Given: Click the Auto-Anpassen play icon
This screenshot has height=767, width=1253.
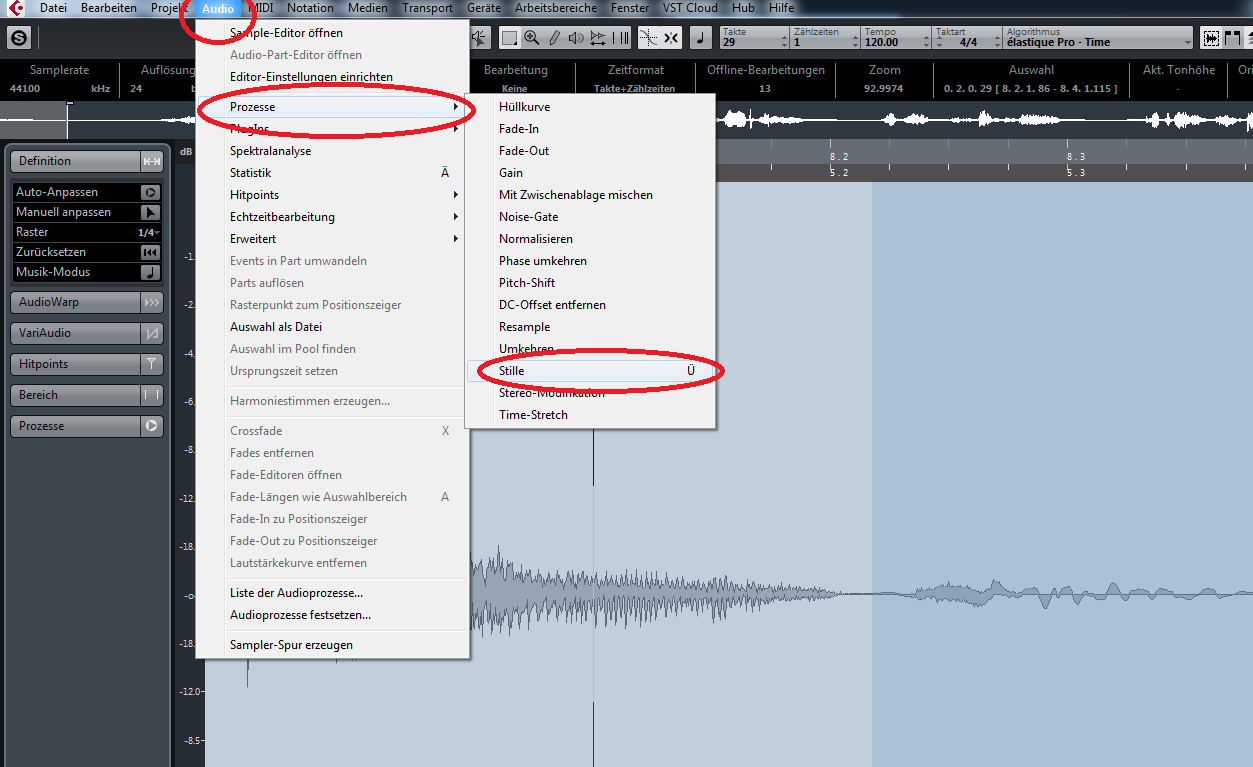Looking at the screenshot, I should [150, 192].
